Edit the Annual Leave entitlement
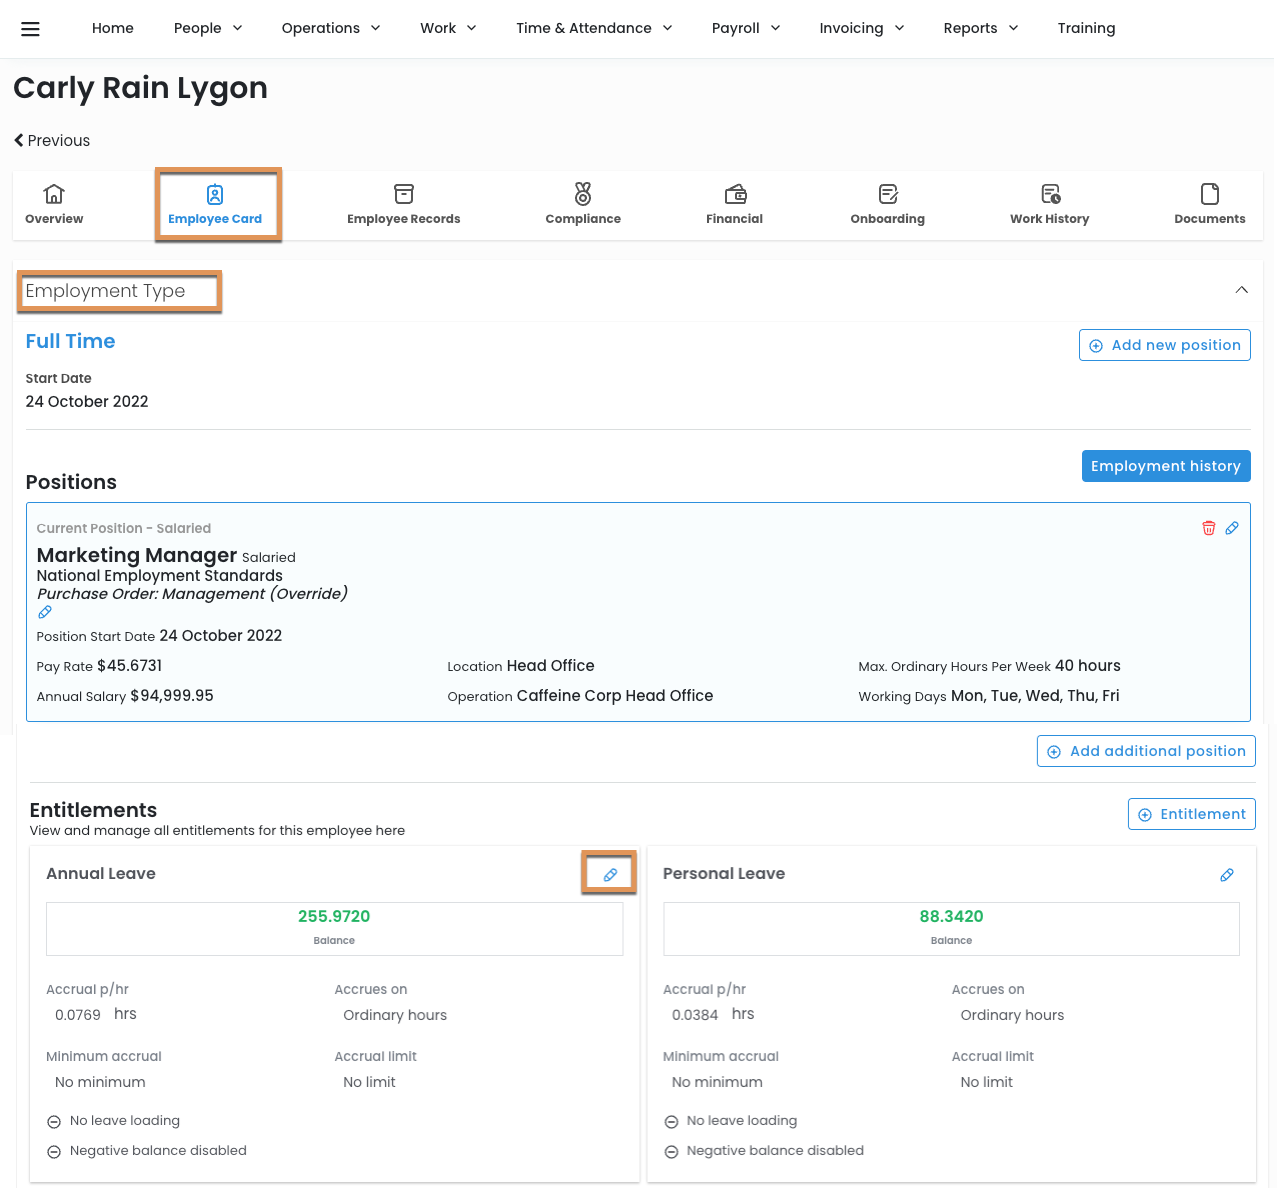The height and width of the screenshot is (1199, 1277). pyautogui.click(x=610, y=874)
